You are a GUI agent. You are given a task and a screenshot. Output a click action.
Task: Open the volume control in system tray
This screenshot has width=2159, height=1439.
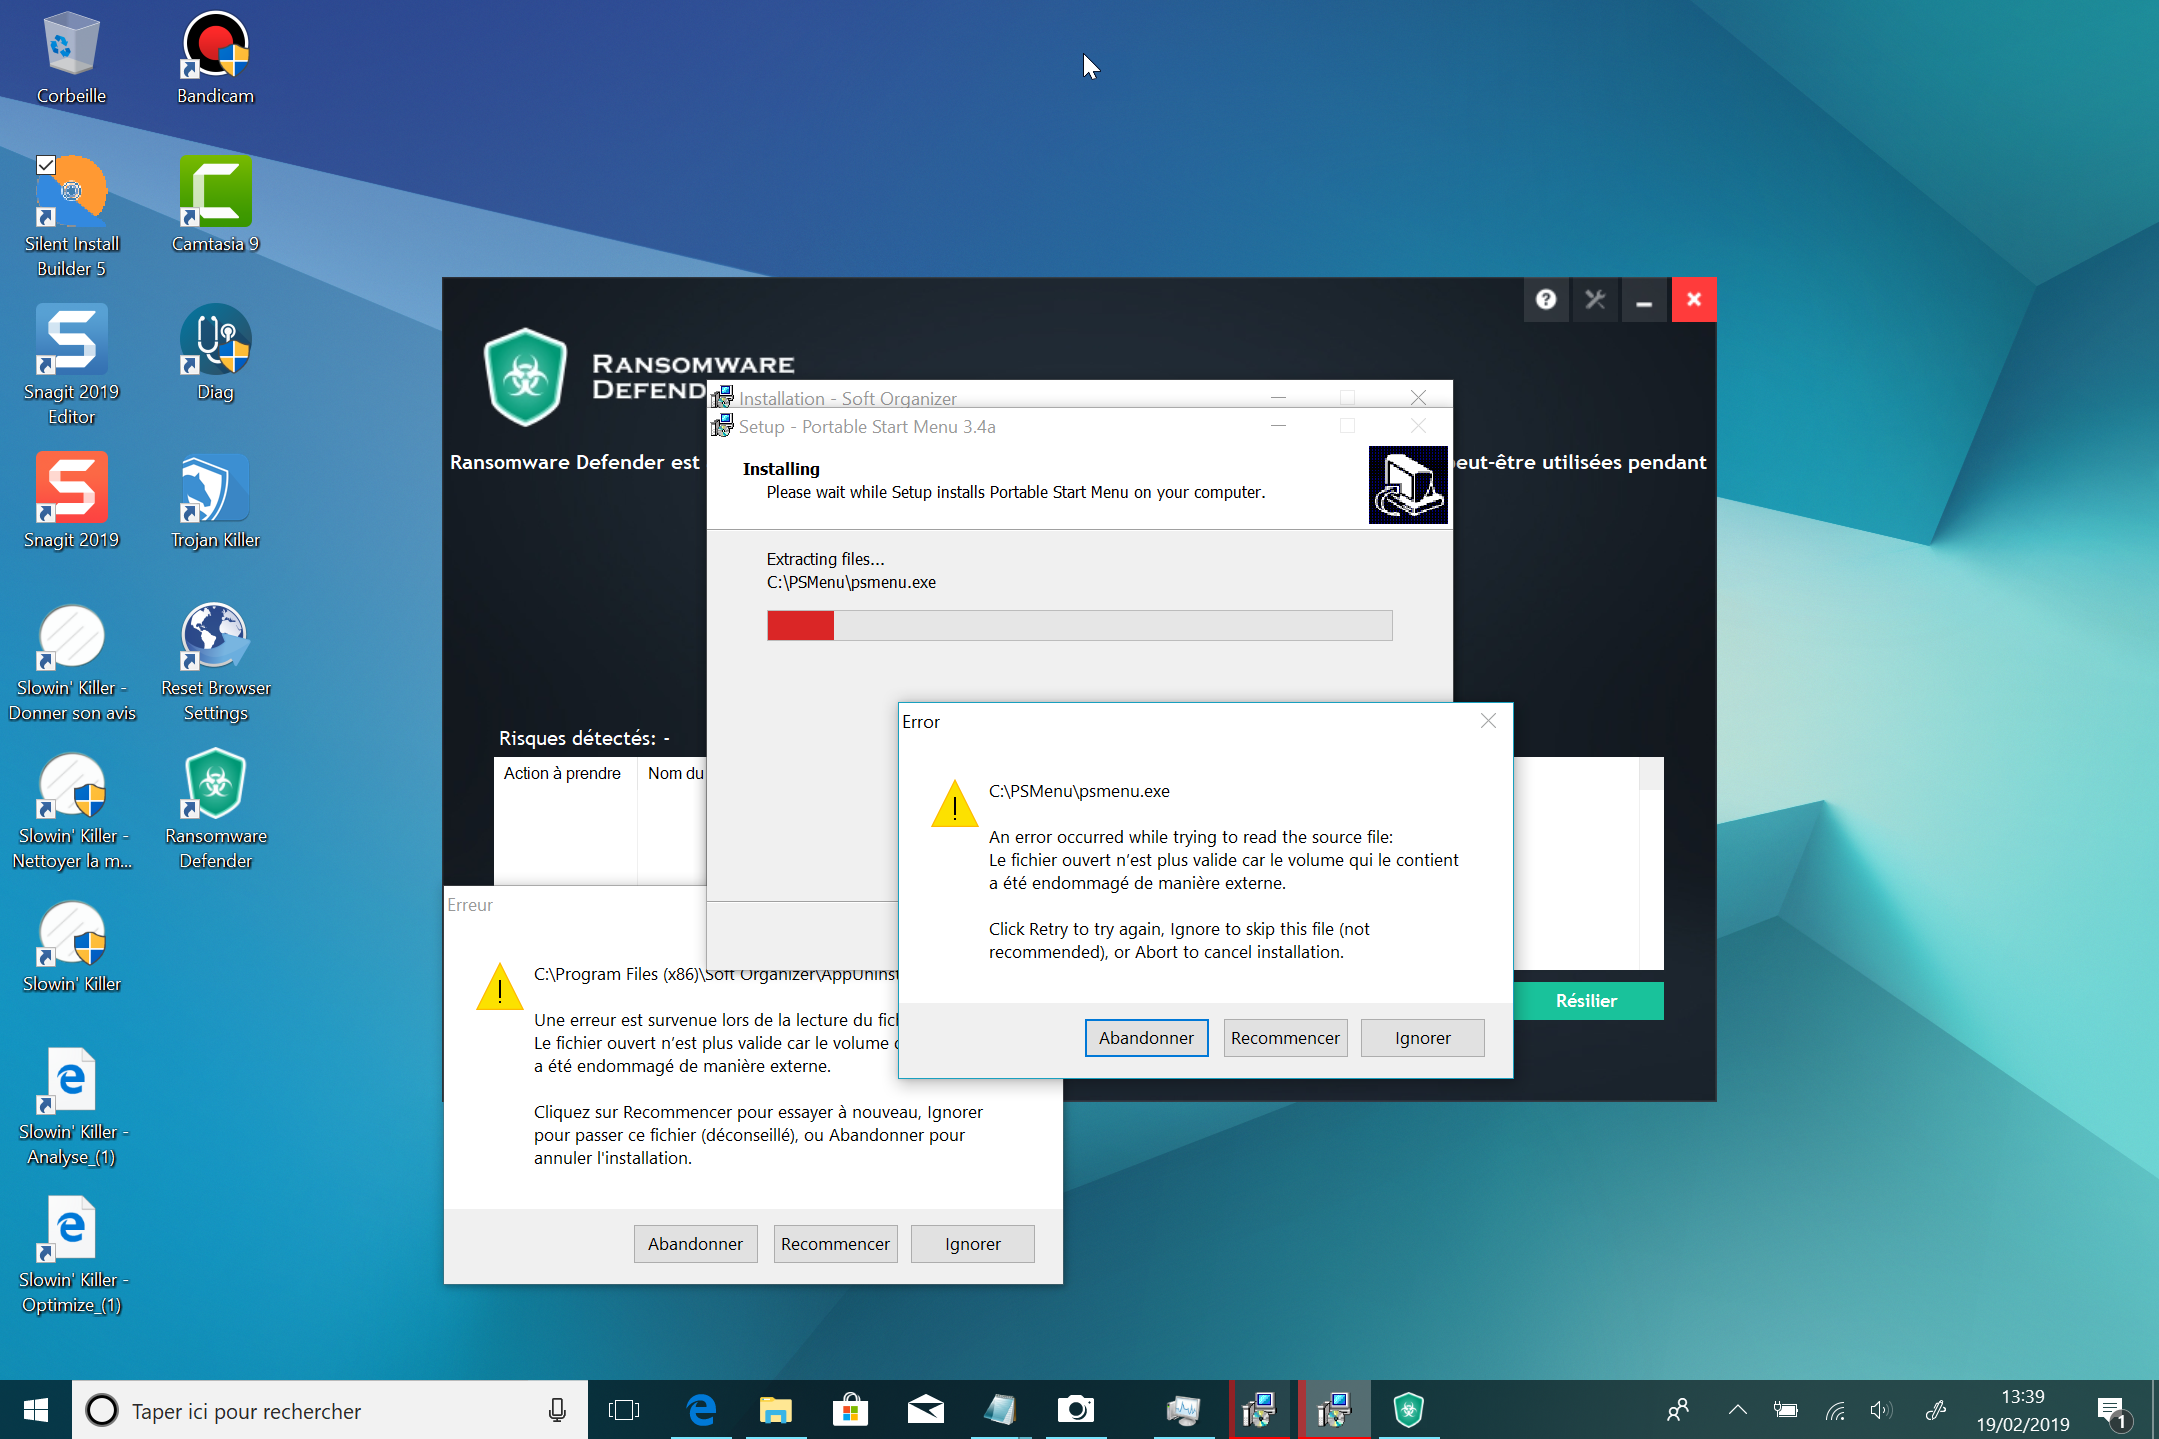pos(1881,1410)
